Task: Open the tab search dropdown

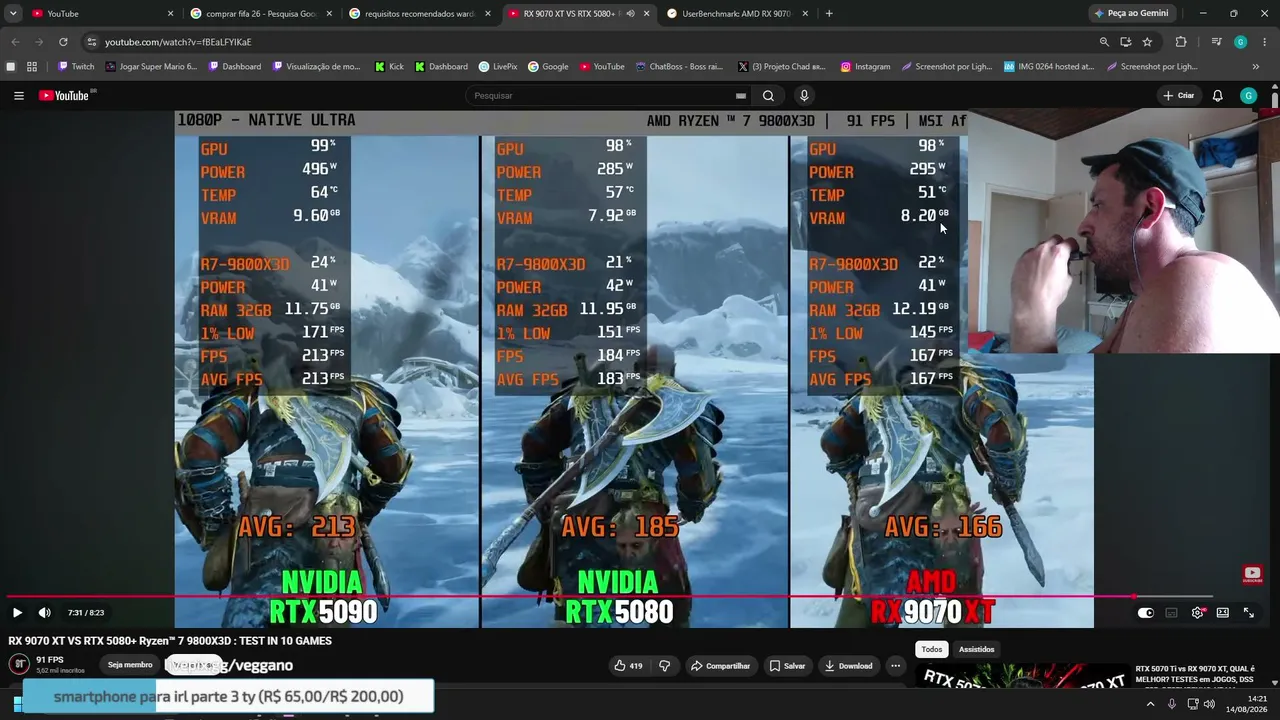Action: coord(13,14)
